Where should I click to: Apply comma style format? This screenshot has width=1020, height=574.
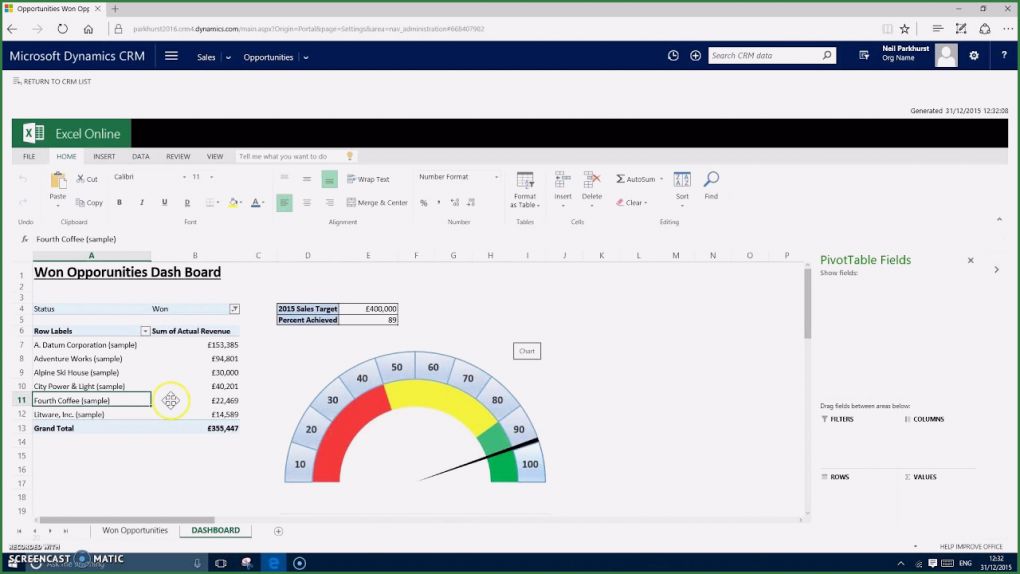(439, 202)
